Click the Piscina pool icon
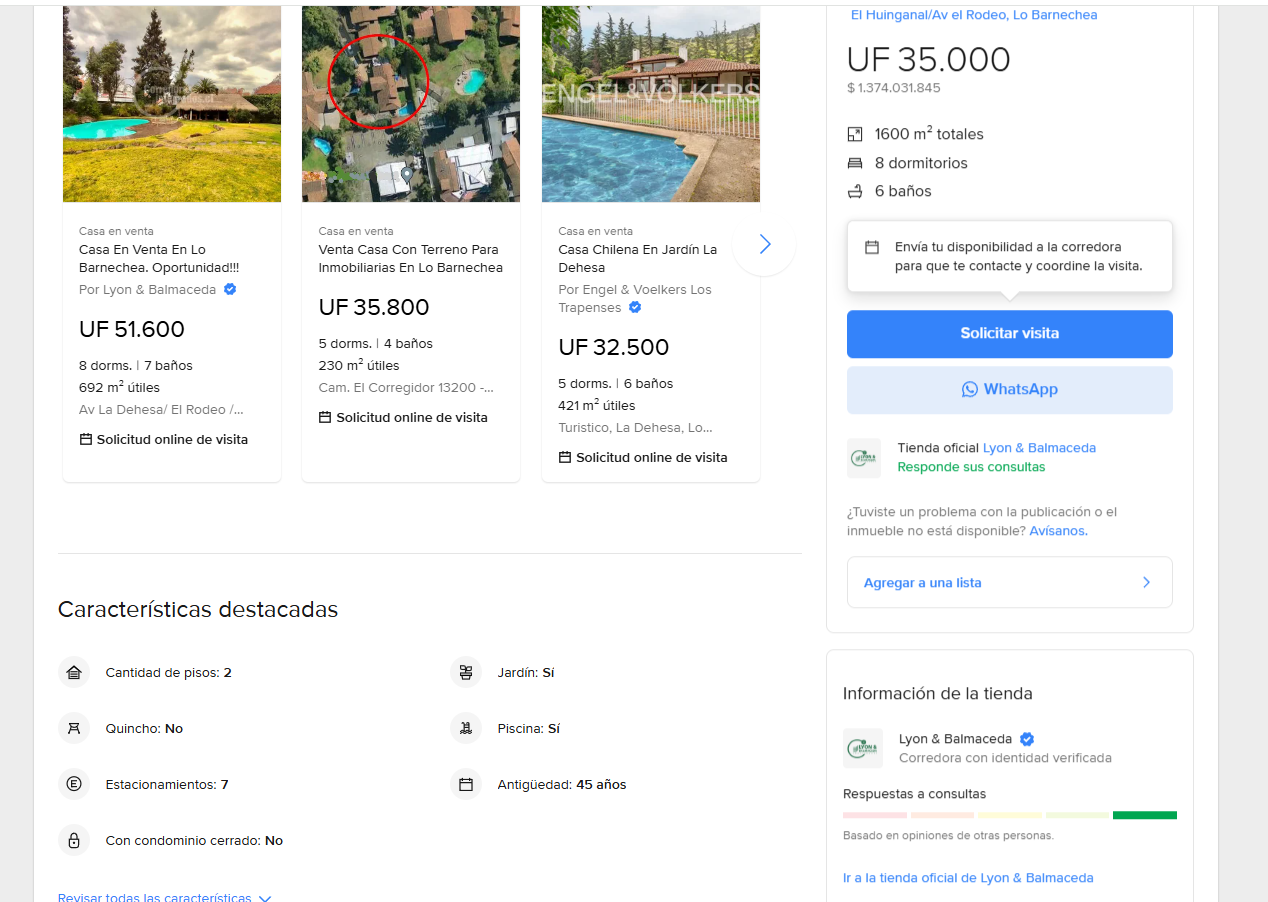This screenshot has height=902, width=1268. (x=466, y=729)
